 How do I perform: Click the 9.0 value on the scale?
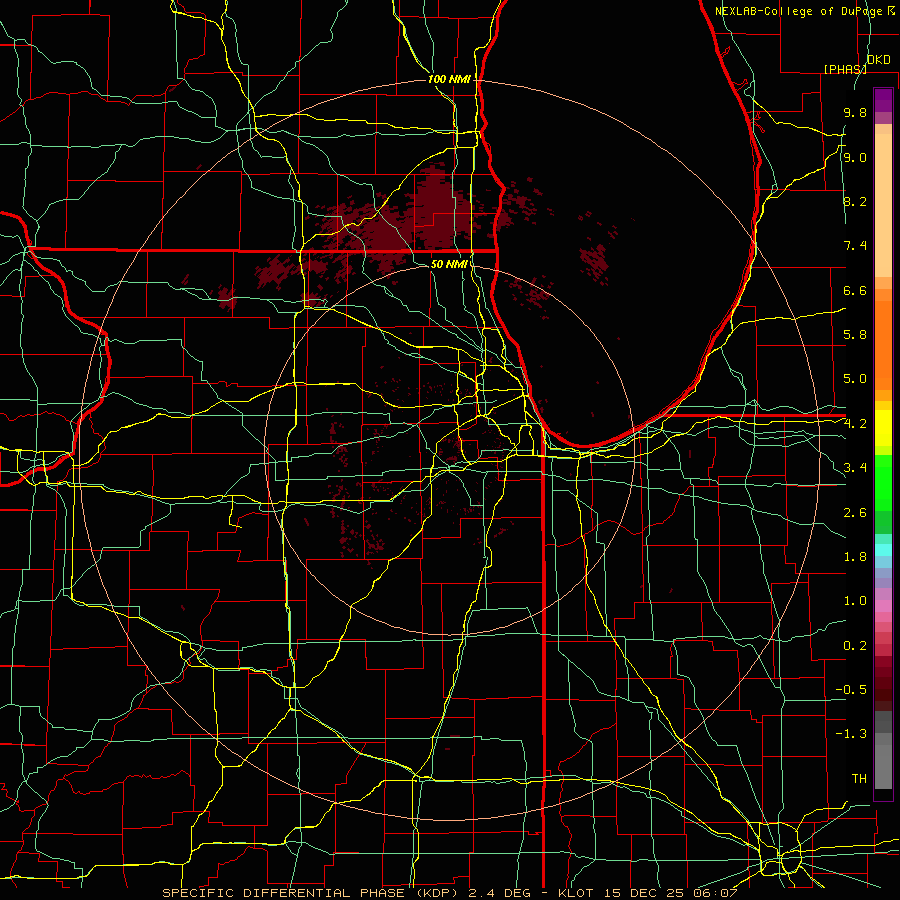(x=855, y=157)
